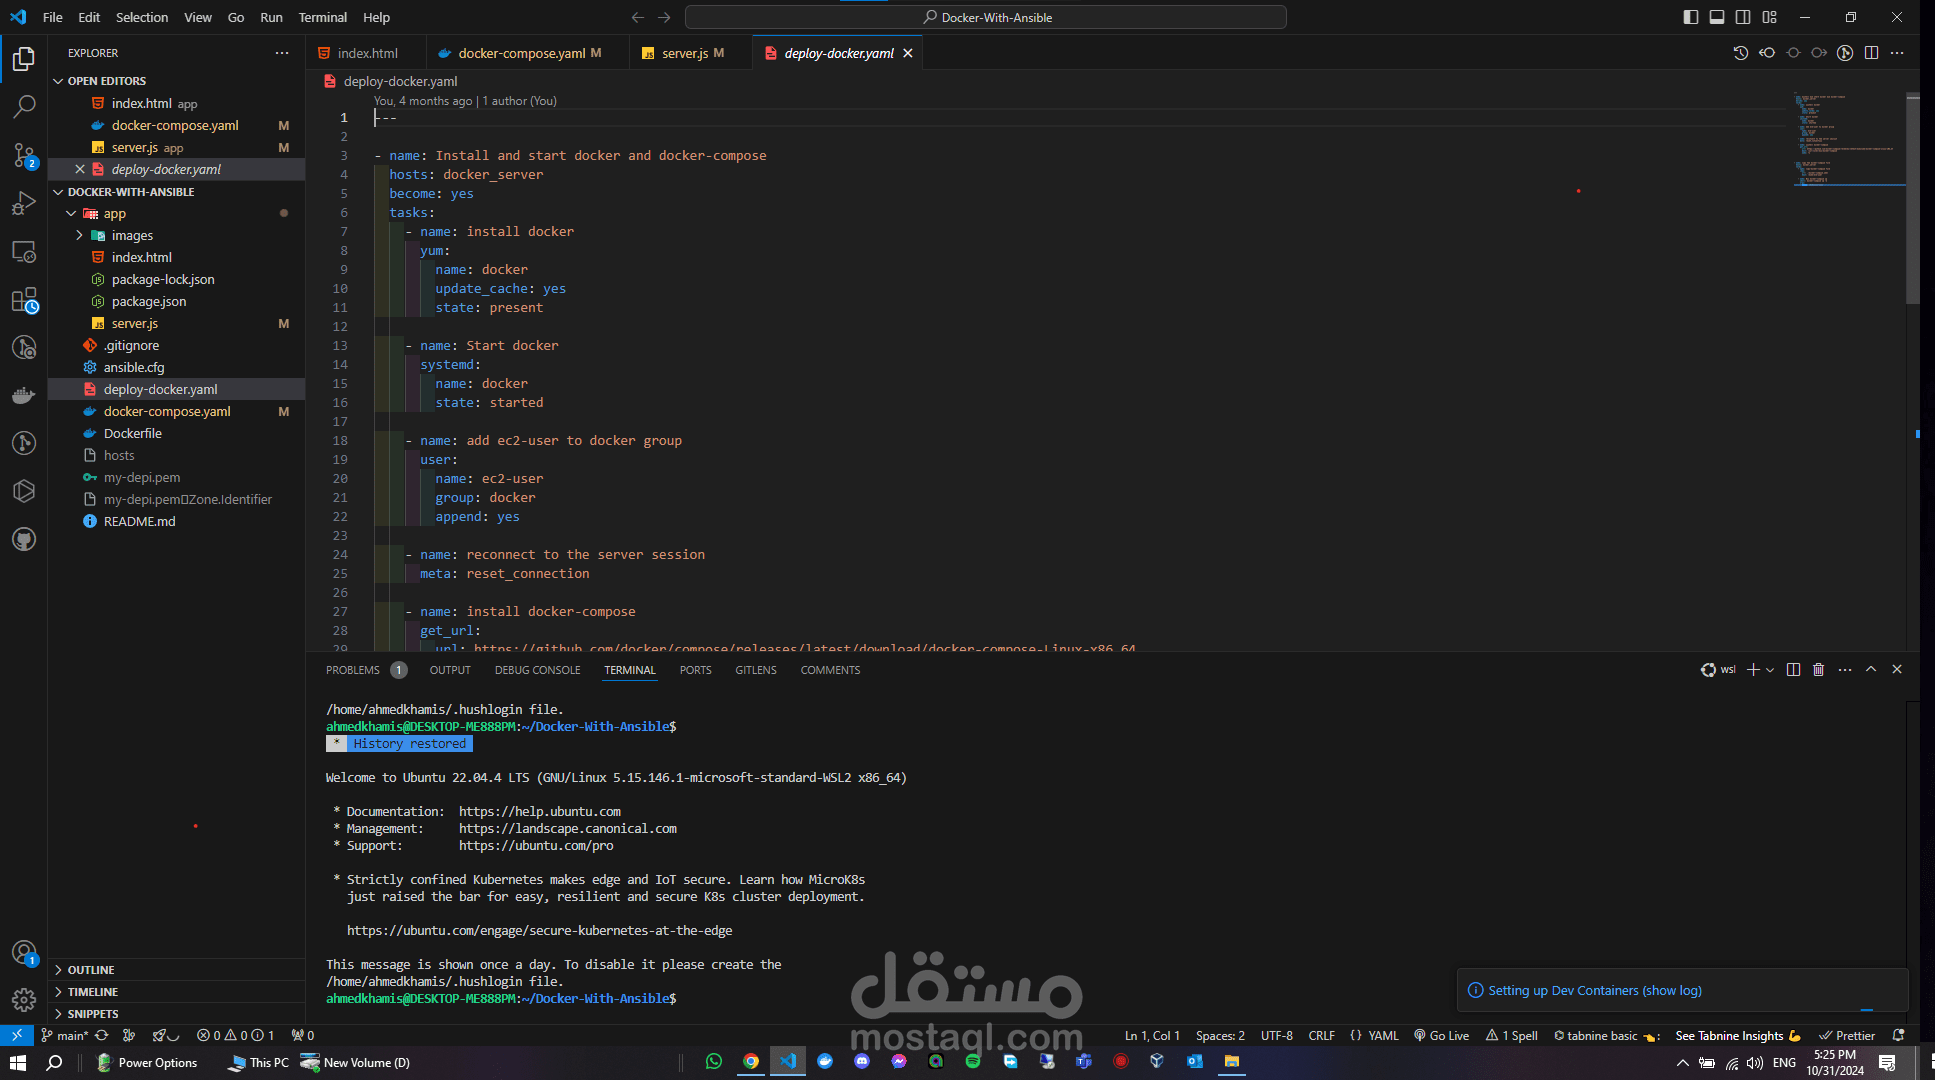
Task: Toggle the primary side bar visibility
Action: tap(1689, 17)
